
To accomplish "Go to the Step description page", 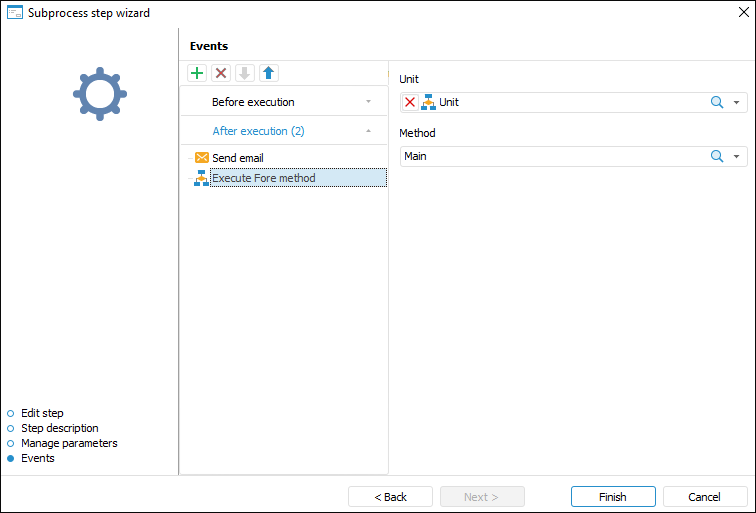I will (59, 428).
